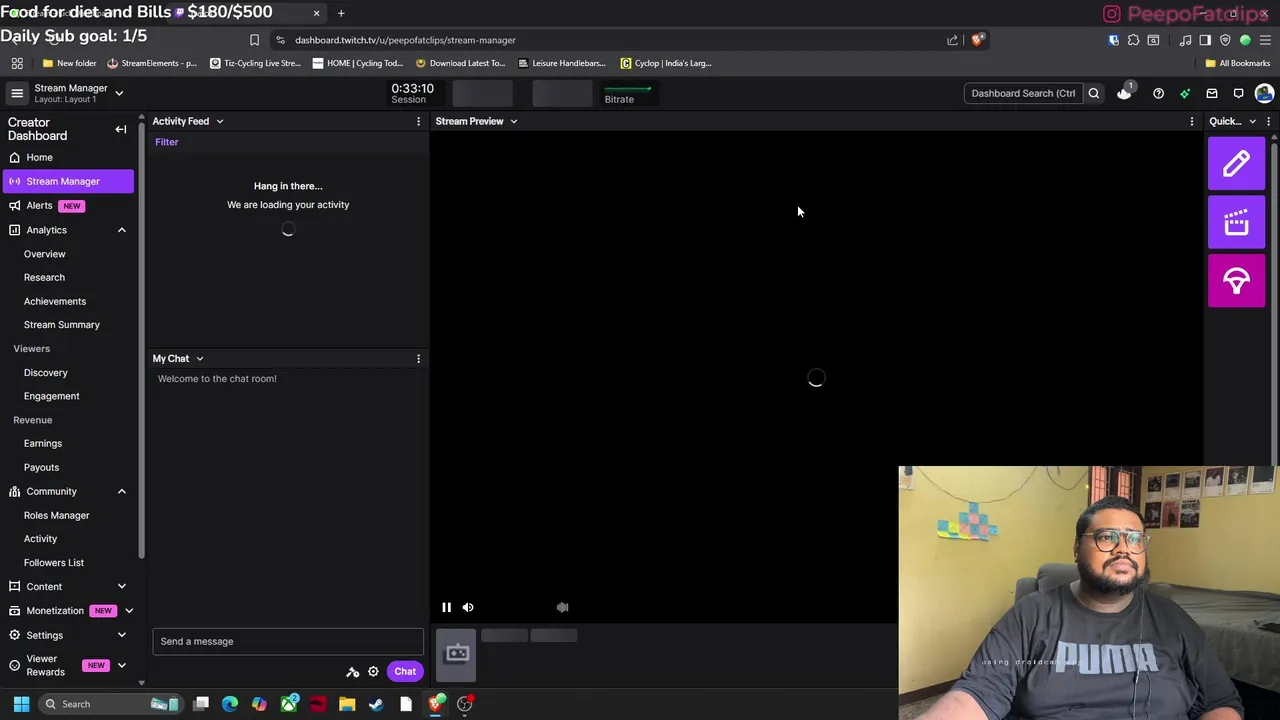Bookmark this page icon in address bar
This screenshot has width=1280, height=720.
(x=254, y=40)
